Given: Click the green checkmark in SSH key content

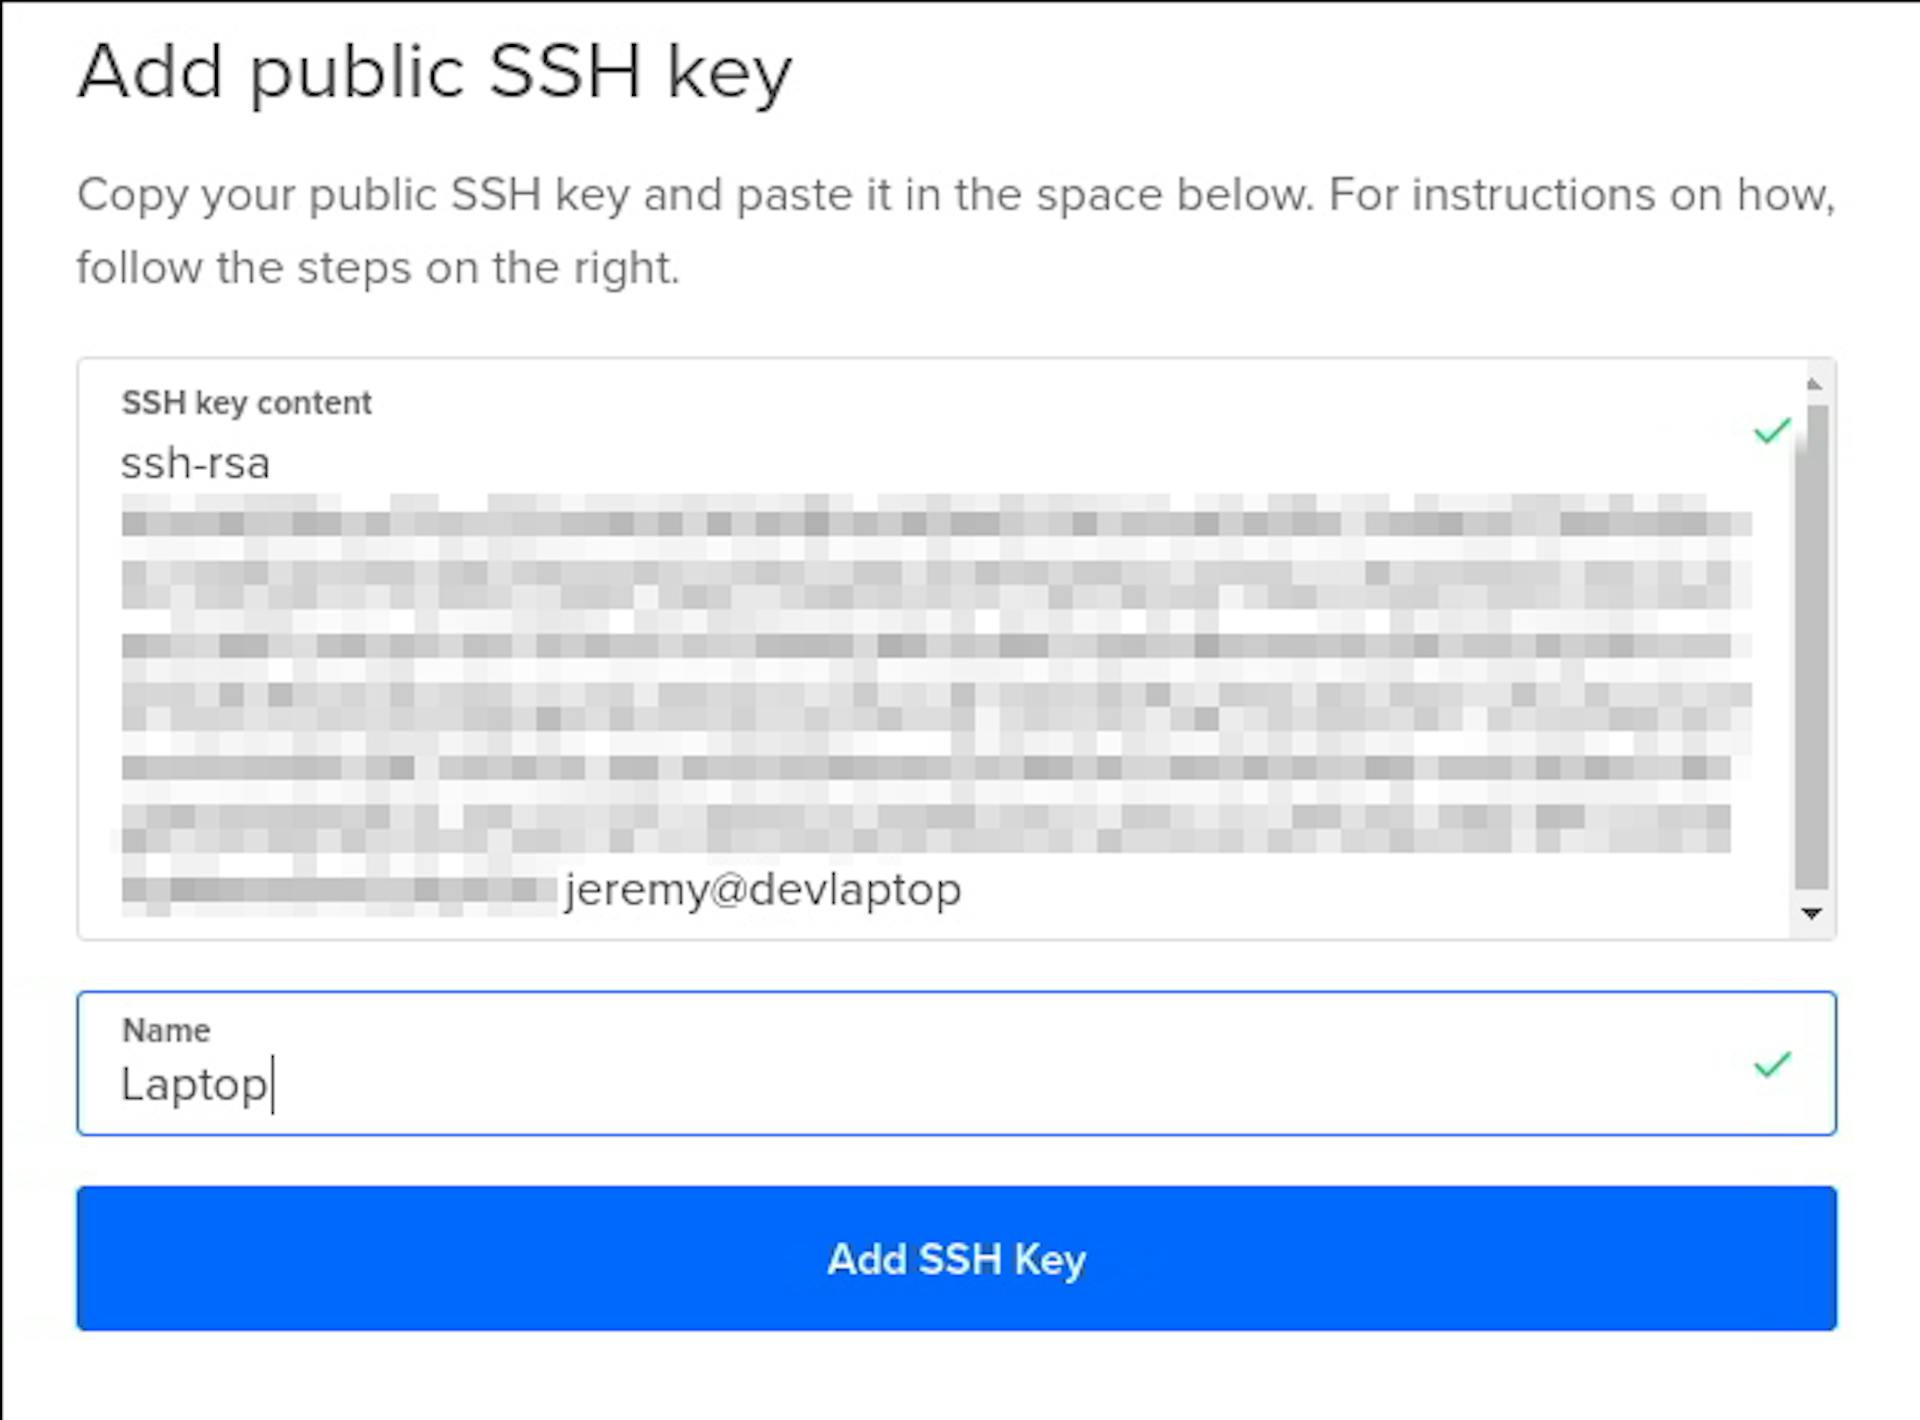Looking at the screenshot, I should 1772,431.
